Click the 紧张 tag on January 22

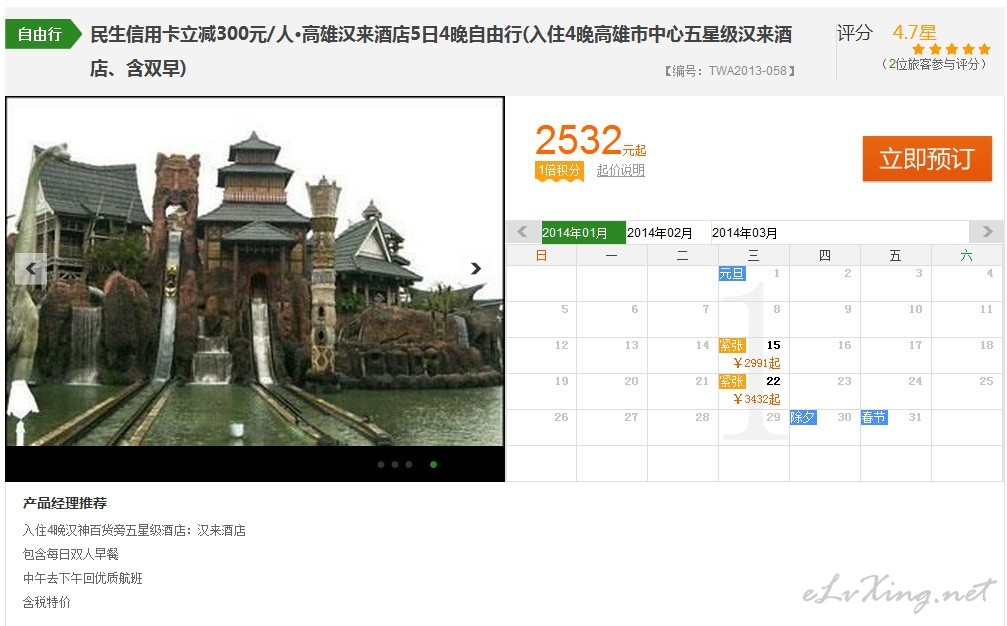(x=731, y=381)
